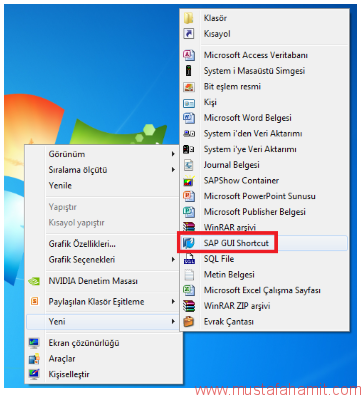Click the Journal Belgesi icon
The image size is (362, 395).
(x=189, y=165)
